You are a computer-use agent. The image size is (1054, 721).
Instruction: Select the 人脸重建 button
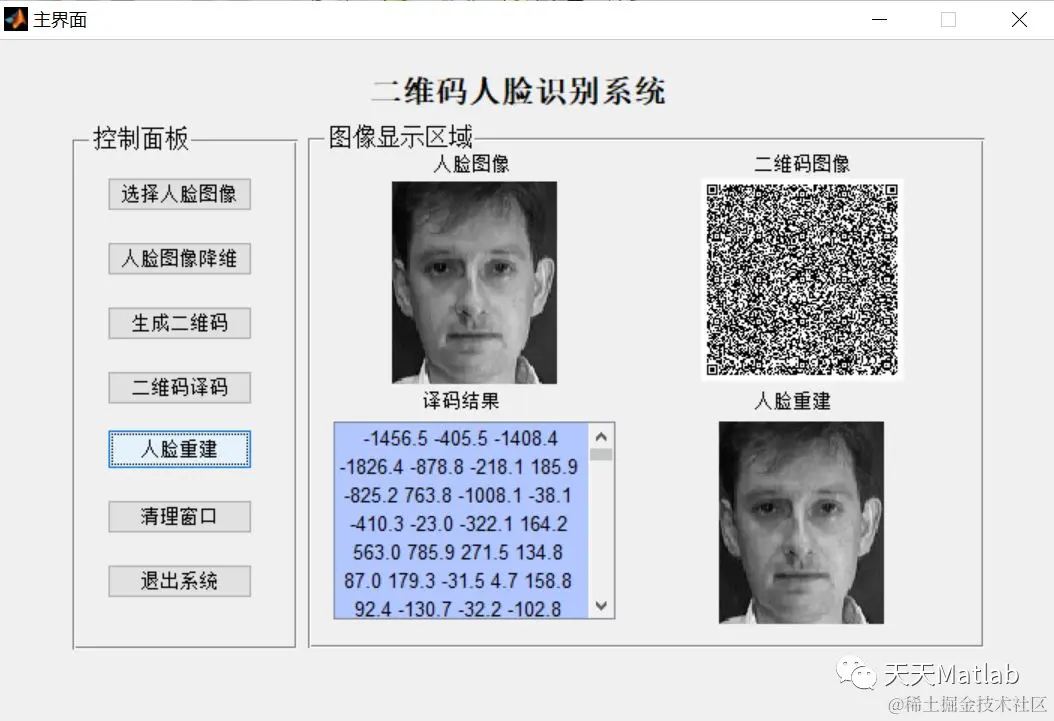179,449
